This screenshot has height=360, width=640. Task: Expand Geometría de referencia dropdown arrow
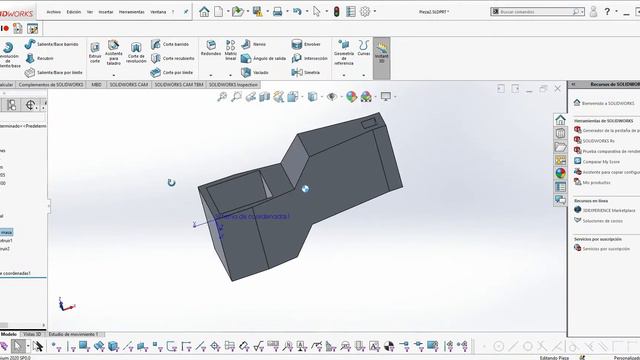point(344,75)
